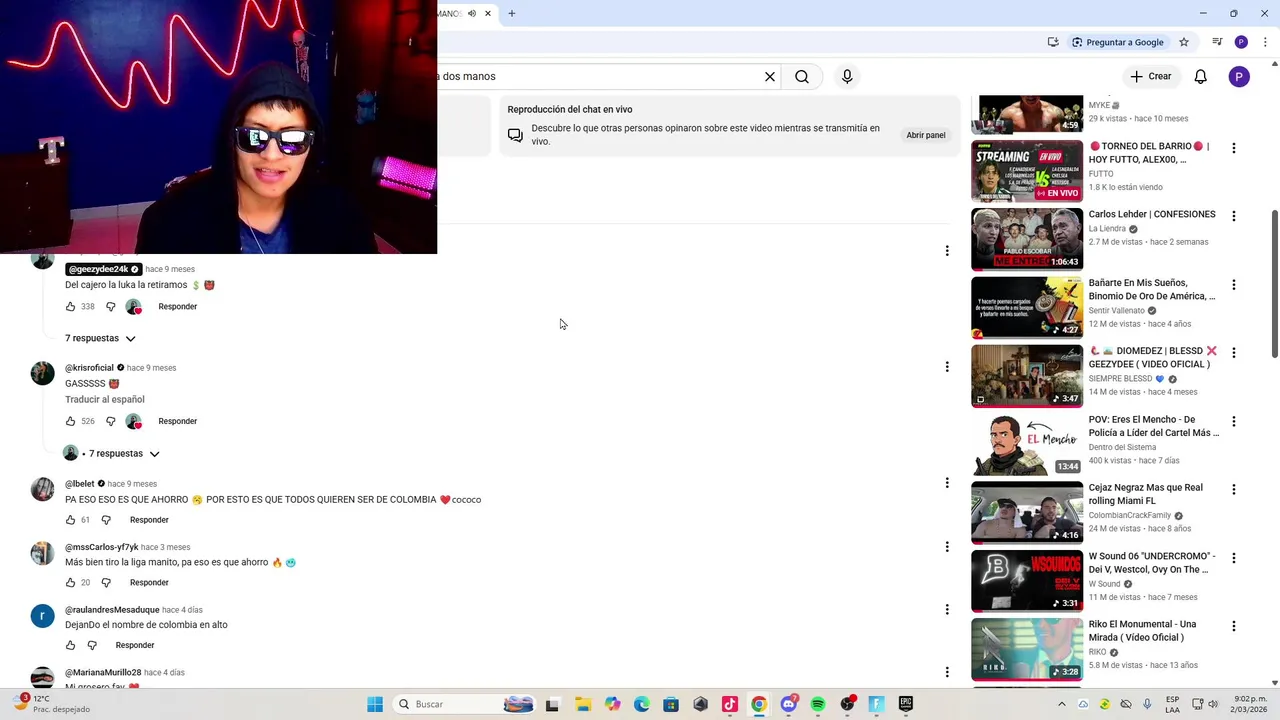Open options for Carlos Lehder CONFESIONES video
The height and width of the screenshot is (720, 1280).
tap(1234, 216)
